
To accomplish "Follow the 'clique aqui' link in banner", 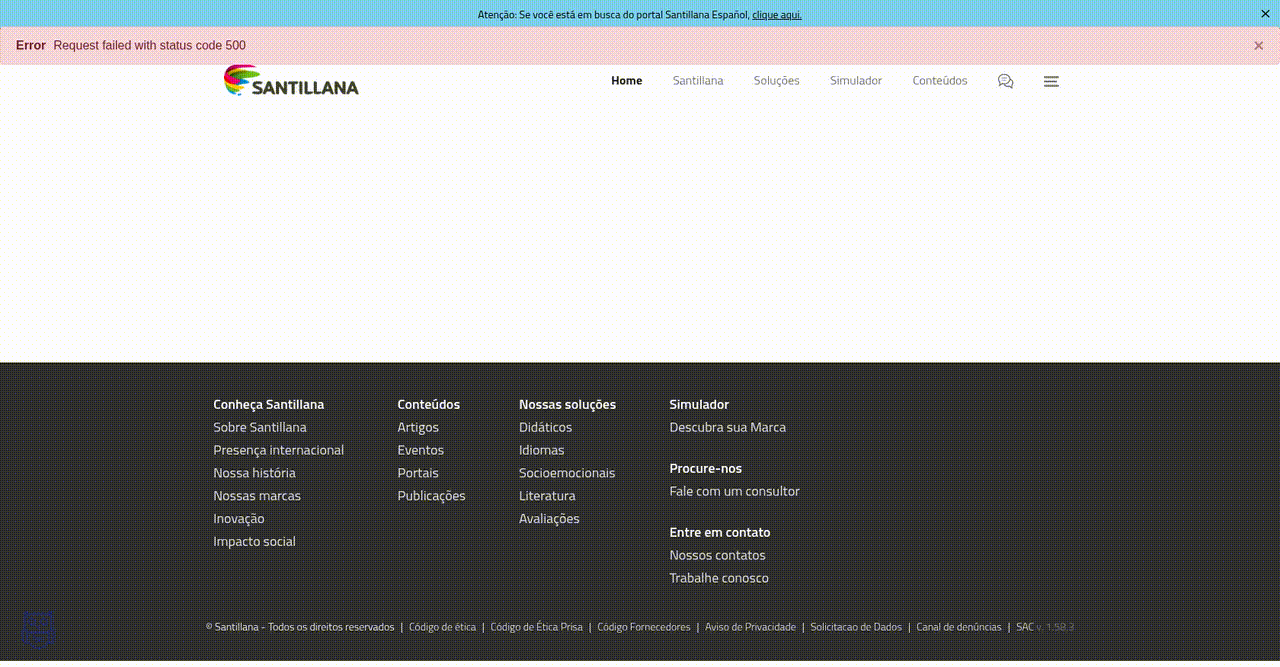I will click(777, 15).
